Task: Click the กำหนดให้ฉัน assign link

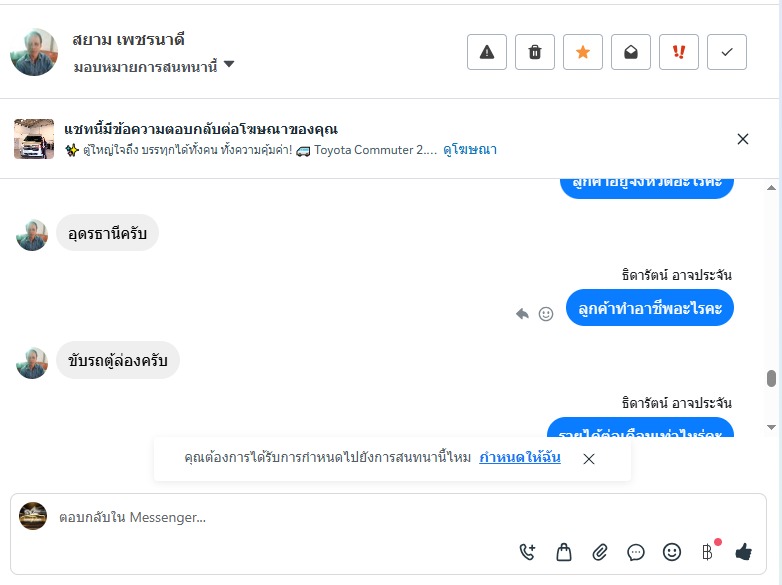Action: [x=520, y=457]
